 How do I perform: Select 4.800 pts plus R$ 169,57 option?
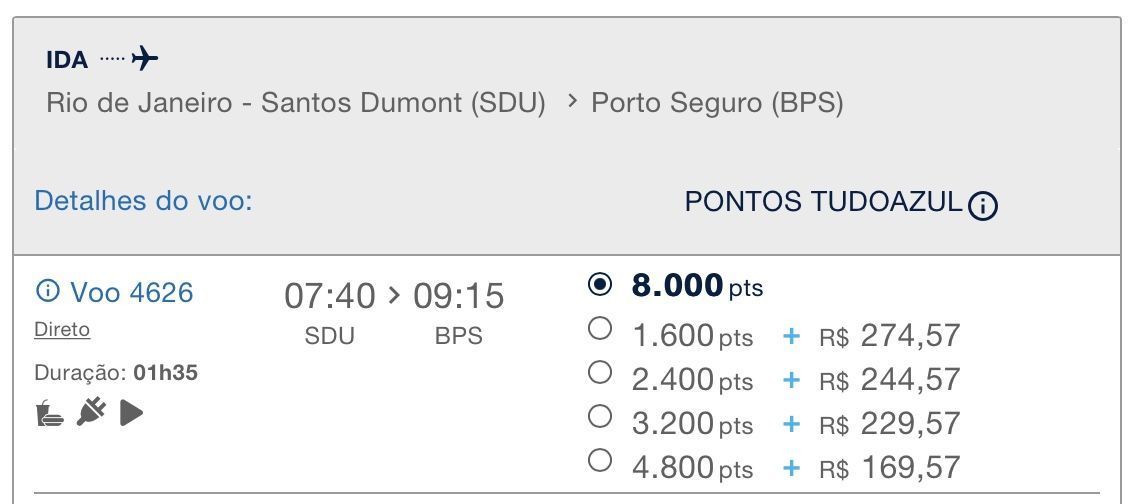point(600,461)
